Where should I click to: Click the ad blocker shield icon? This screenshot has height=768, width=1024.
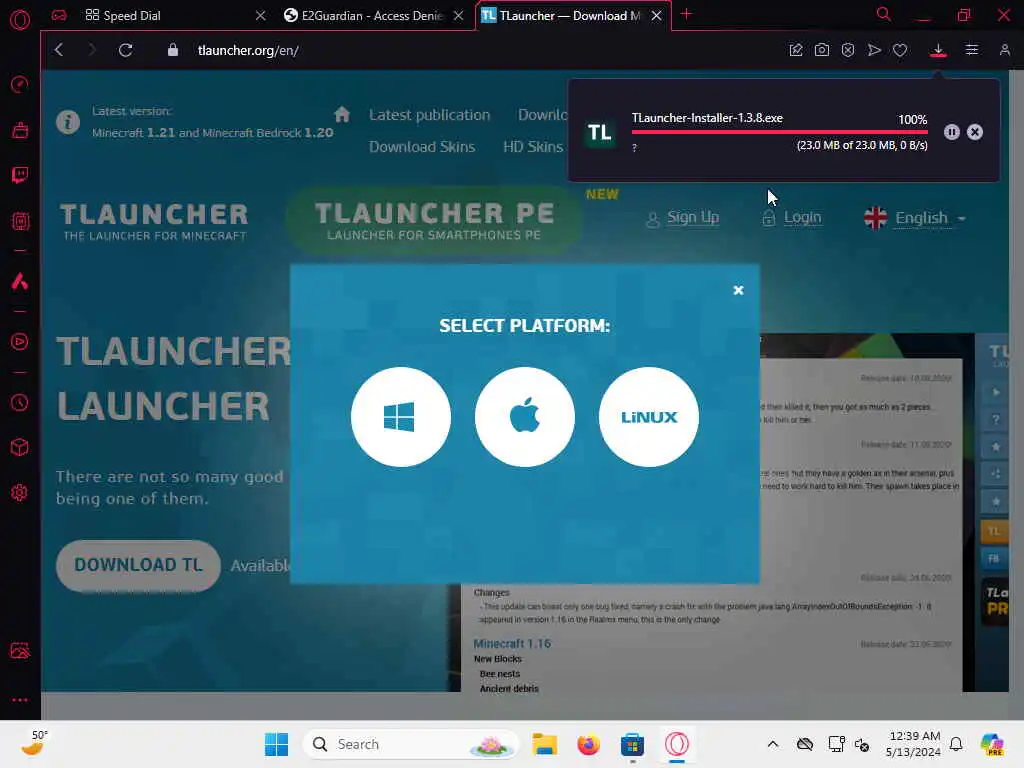click(x=848, y=50)
